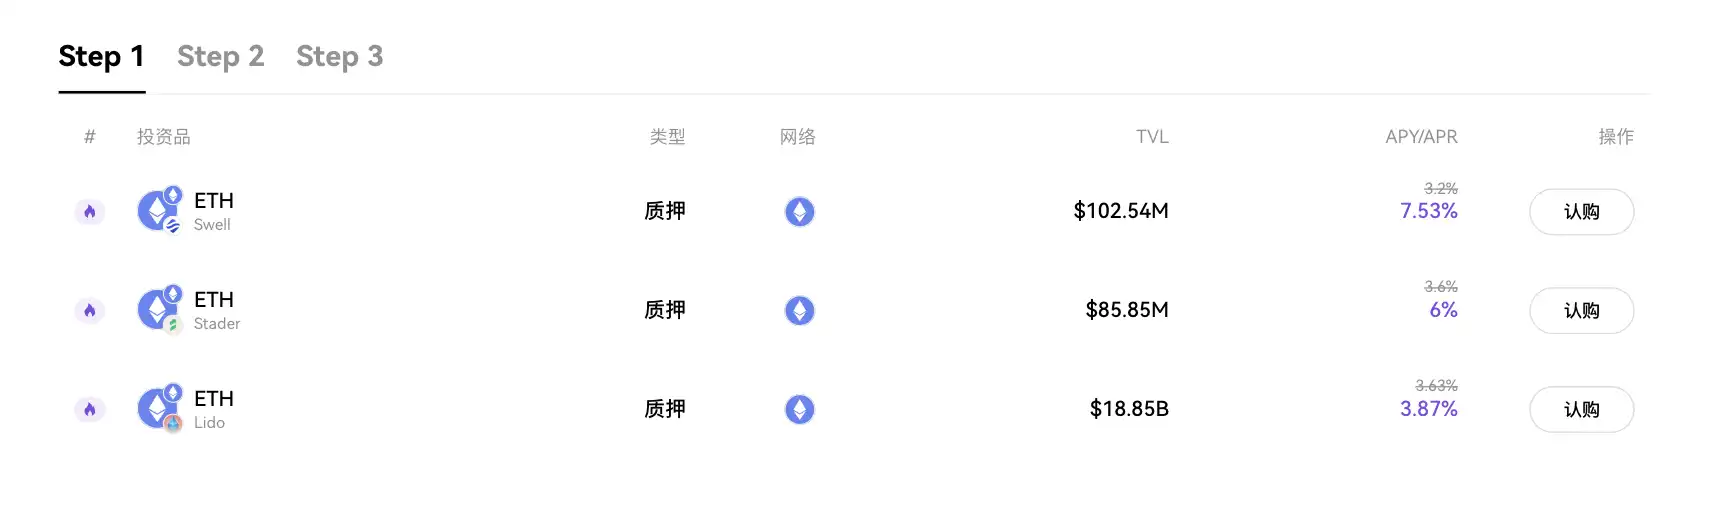Click the APY/APR column header
This screenshot has height=526, width=1712.
tap(1421, 137)
